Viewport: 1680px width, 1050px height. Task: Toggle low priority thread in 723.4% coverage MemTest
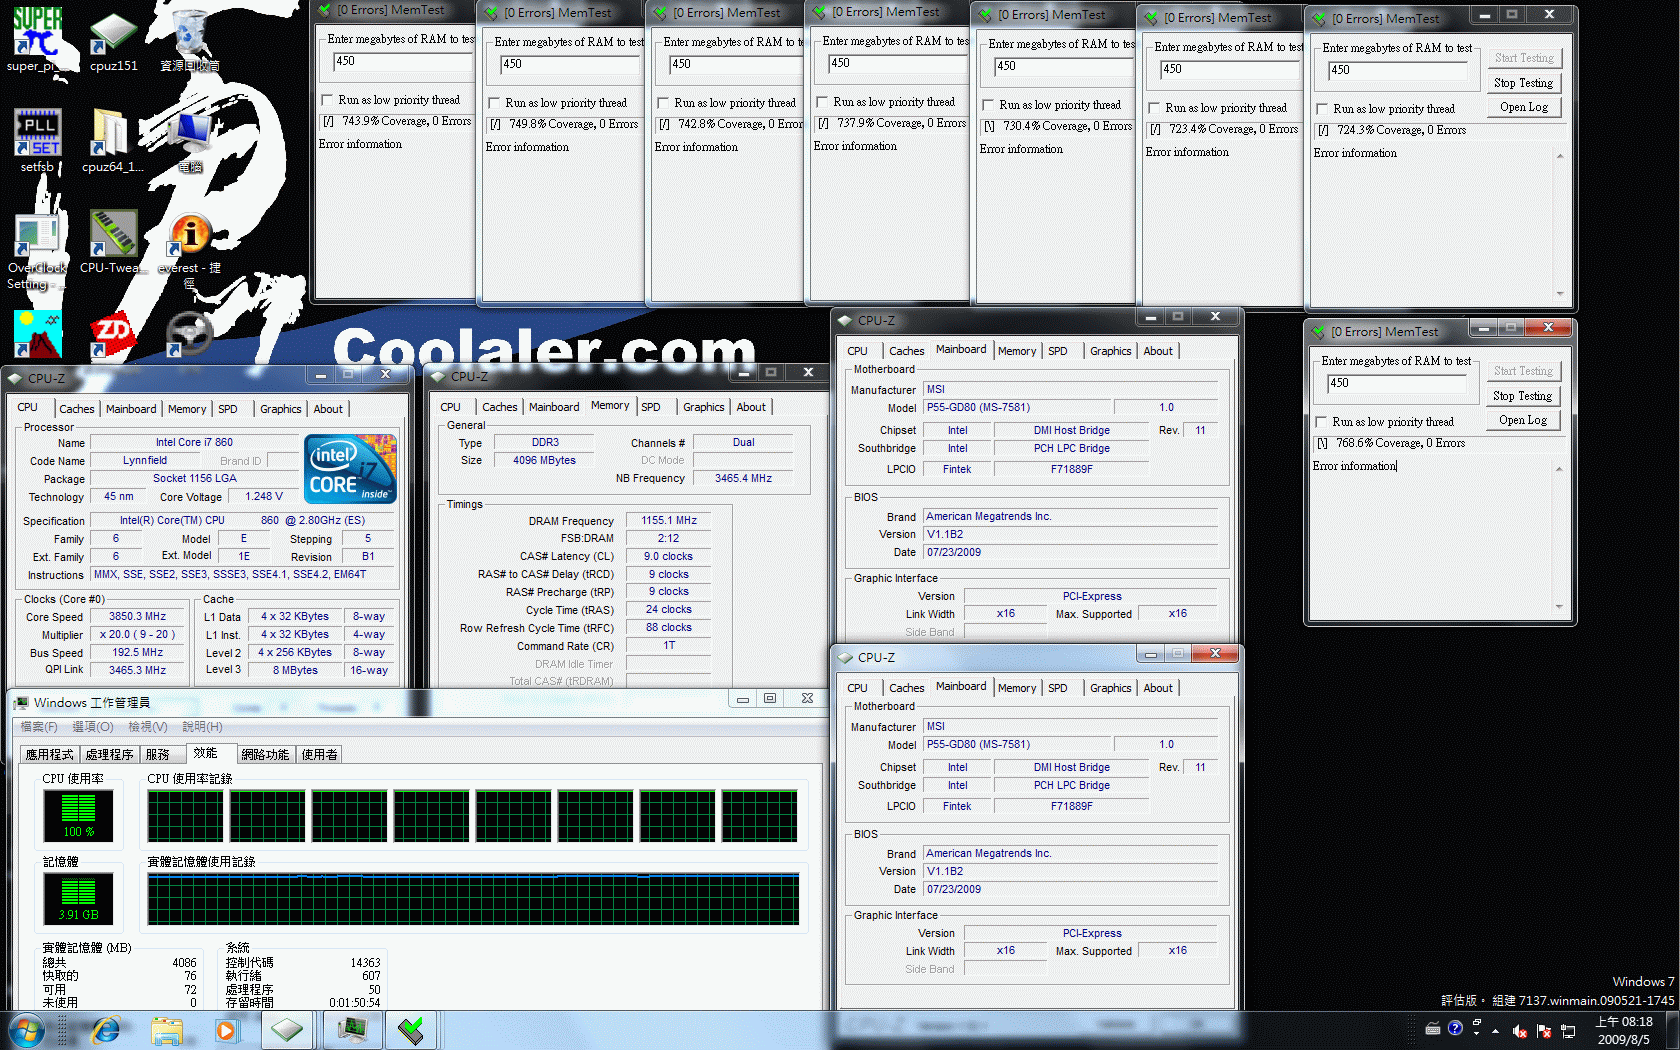(1154, 108)
